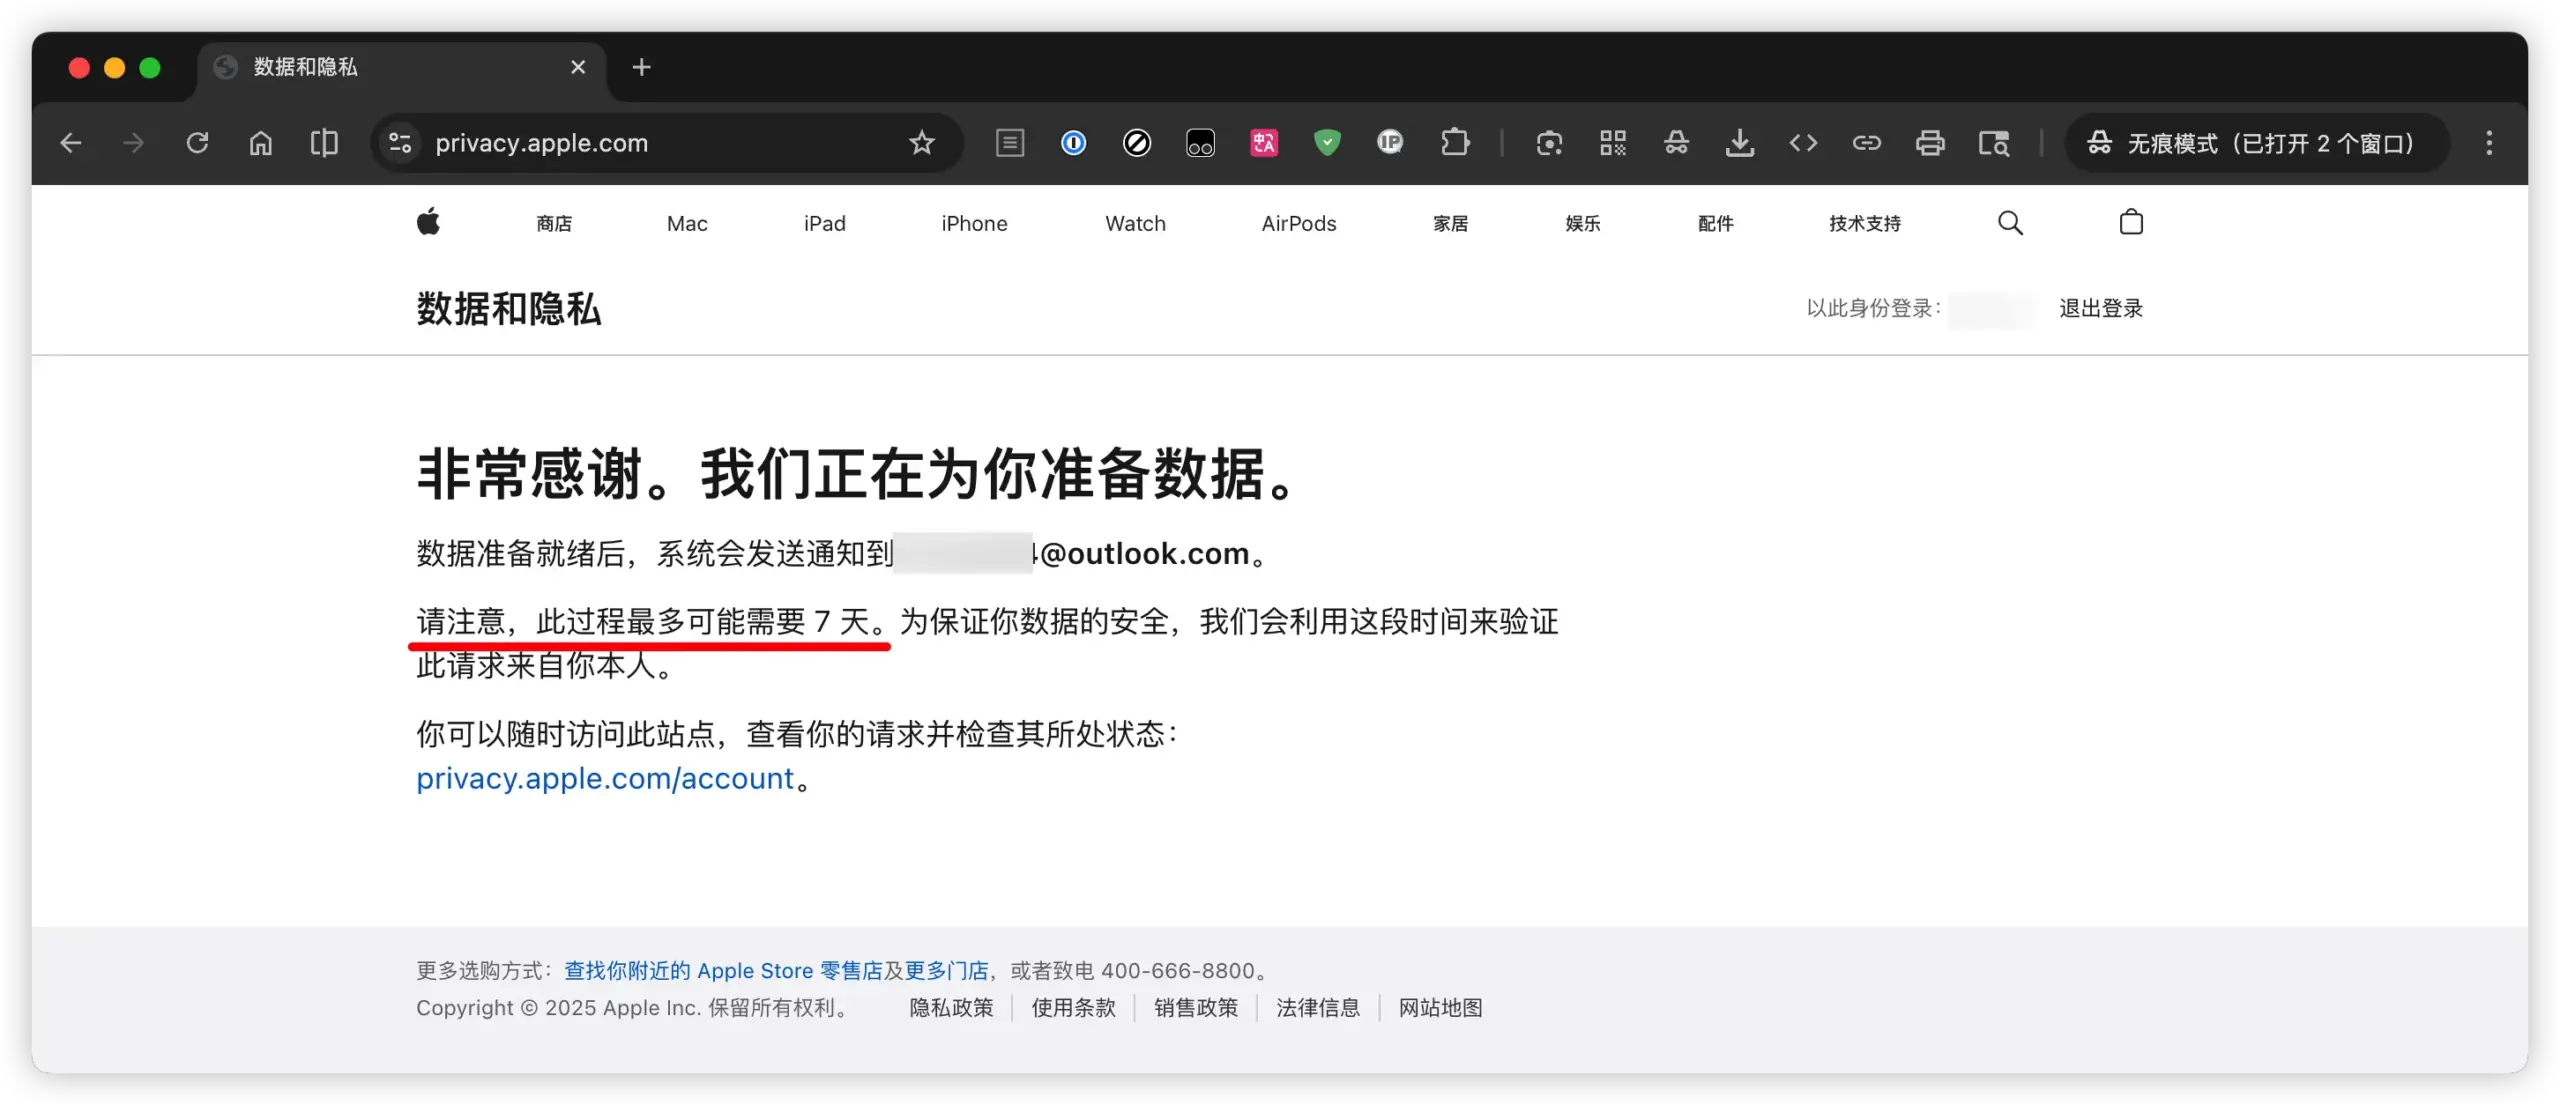Open site information settings in address bar
The image size is (2560, 1105).
point(399,143)
